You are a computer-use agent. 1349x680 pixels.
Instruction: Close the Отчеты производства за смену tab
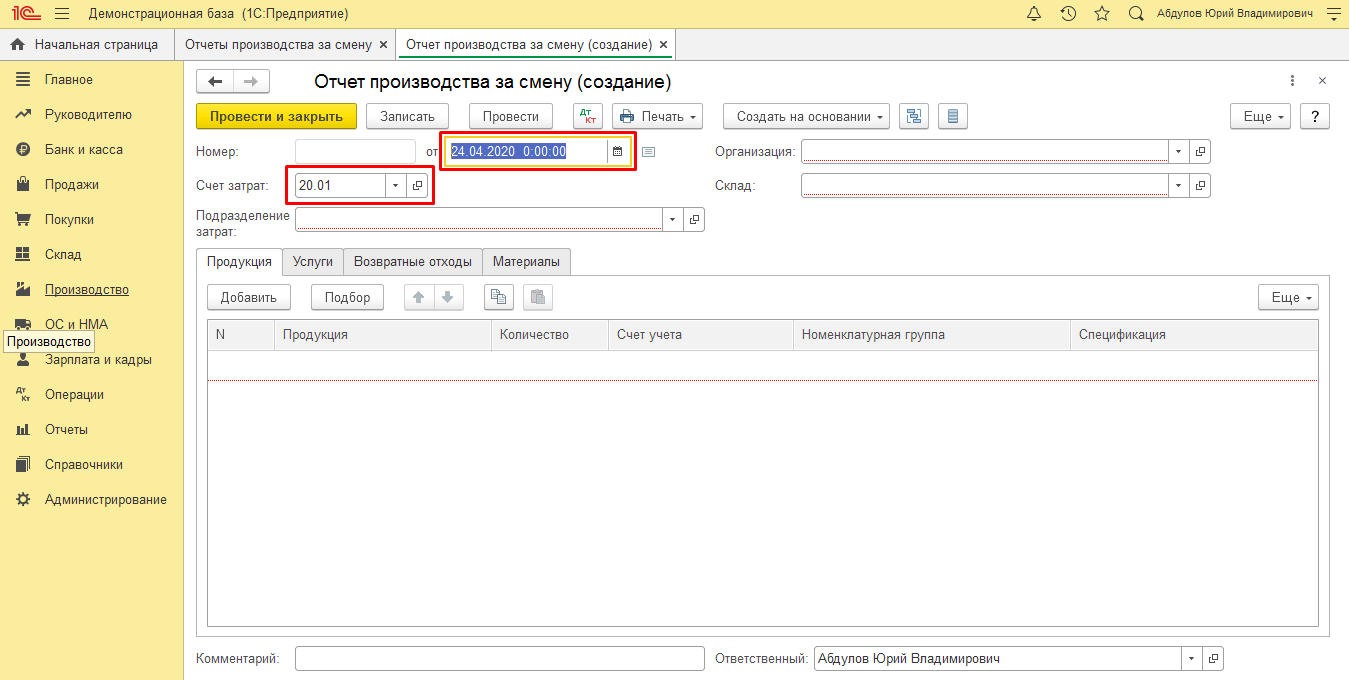[383, 45]
